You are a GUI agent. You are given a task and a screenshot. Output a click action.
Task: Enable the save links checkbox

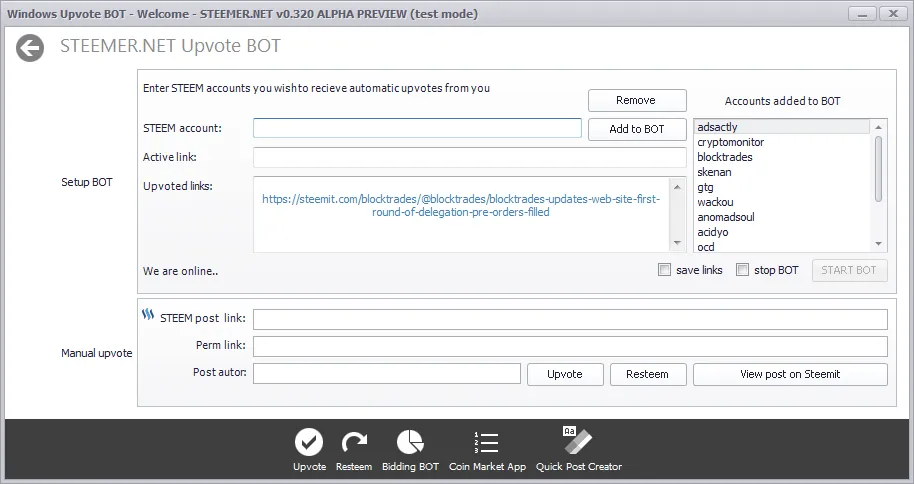coord(664,269)
